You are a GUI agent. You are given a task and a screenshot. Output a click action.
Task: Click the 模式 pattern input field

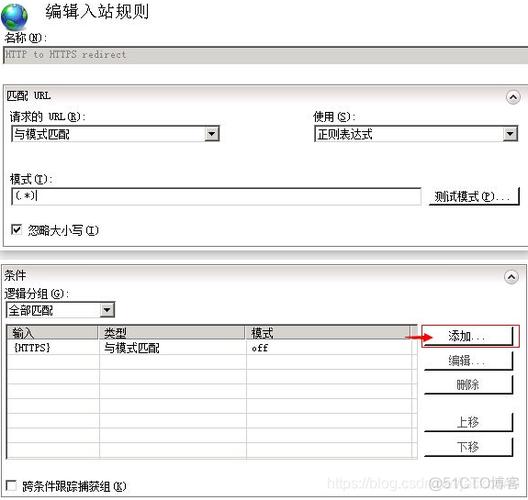[x=216, y=196]
